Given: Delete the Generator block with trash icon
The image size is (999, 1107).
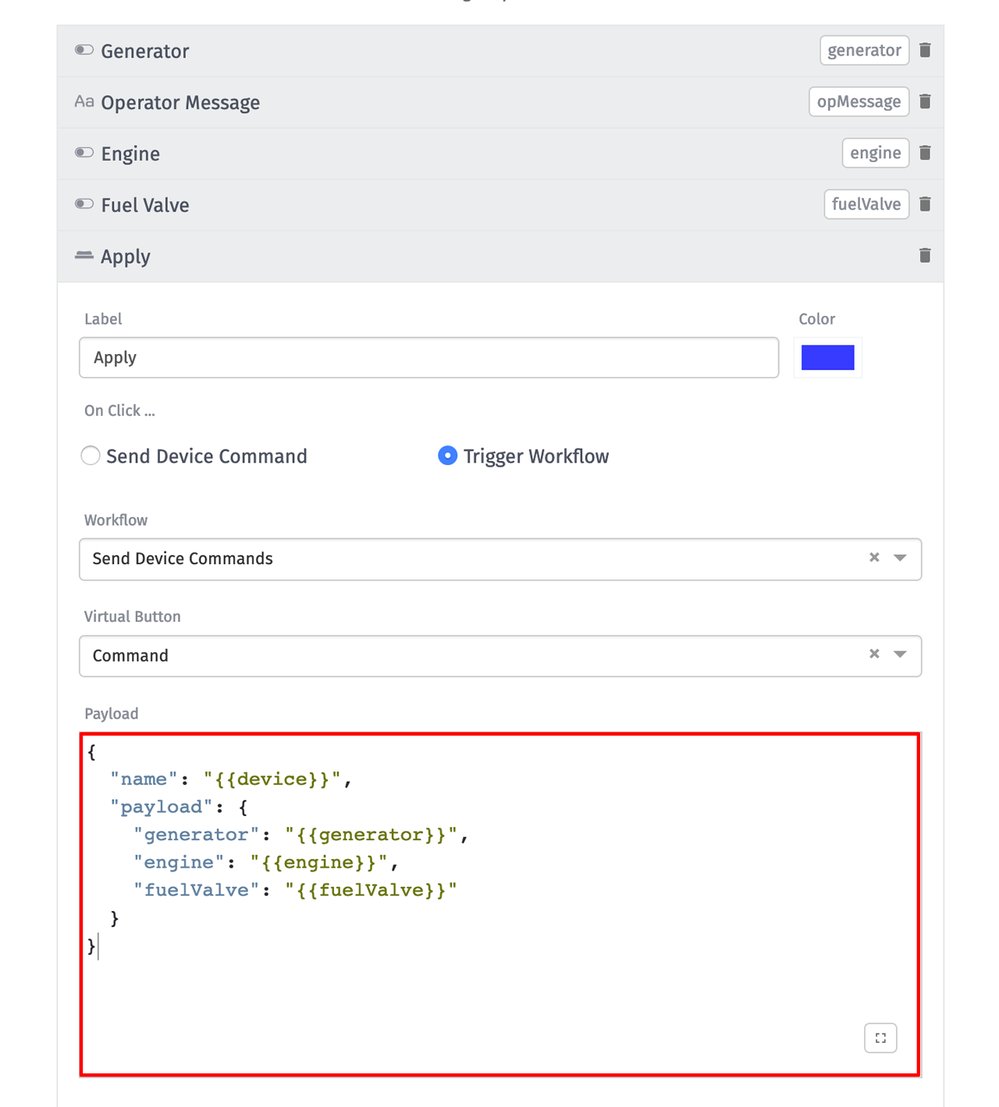Looking at the screenshot, I should tap(924, 50).
